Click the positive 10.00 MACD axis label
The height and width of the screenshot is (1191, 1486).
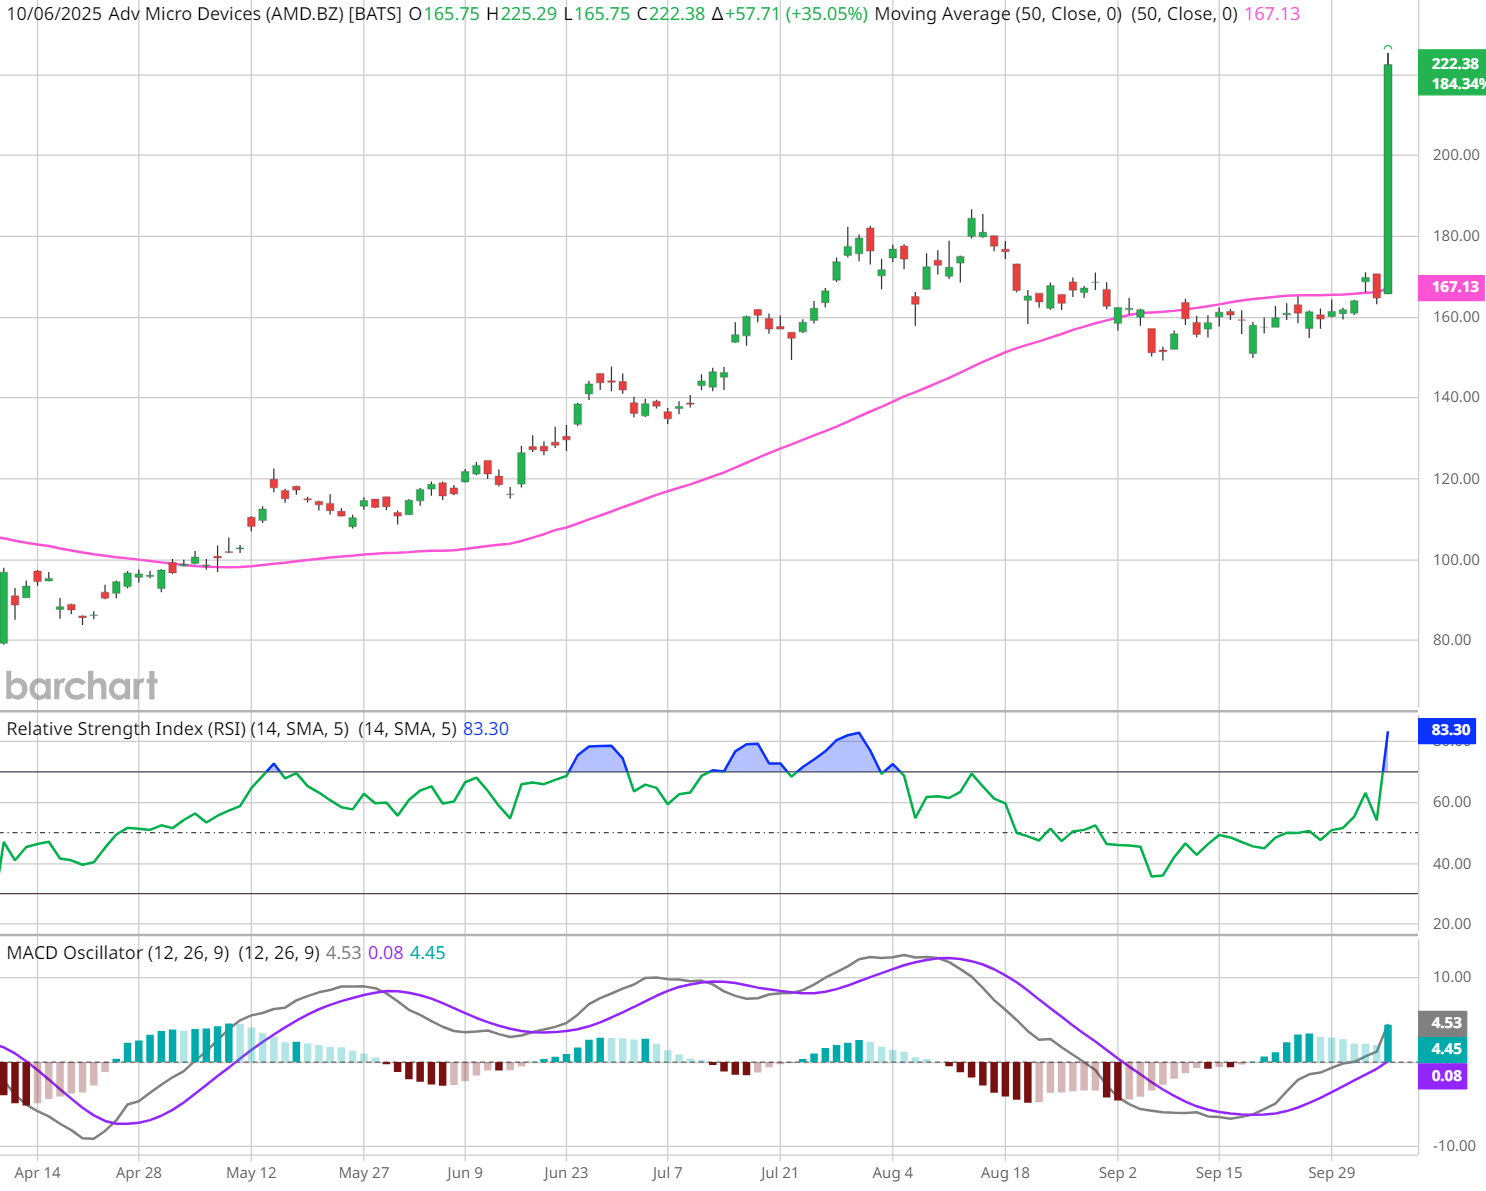tap(1452, 977)
